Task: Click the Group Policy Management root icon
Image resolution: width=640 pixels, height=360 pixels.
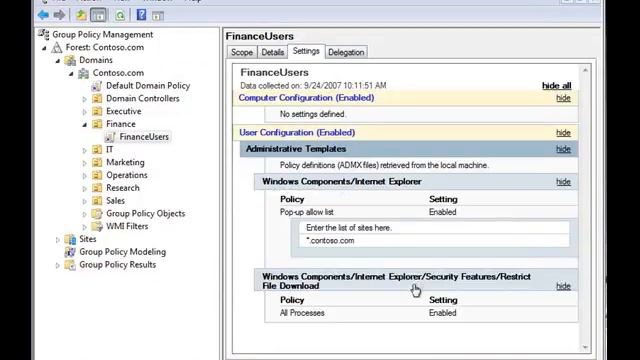Action: 44,34
